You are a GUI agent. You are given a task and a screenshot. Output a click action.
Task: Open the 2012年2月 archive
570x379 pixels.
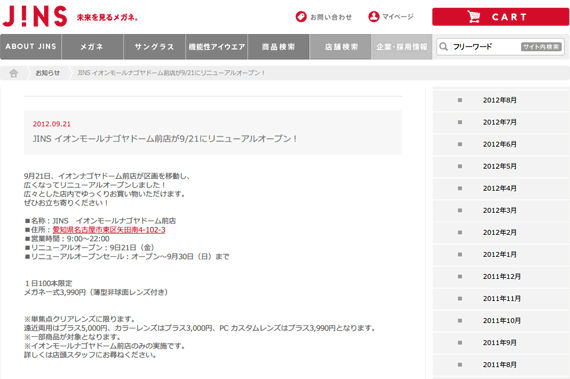coord(501,233)
